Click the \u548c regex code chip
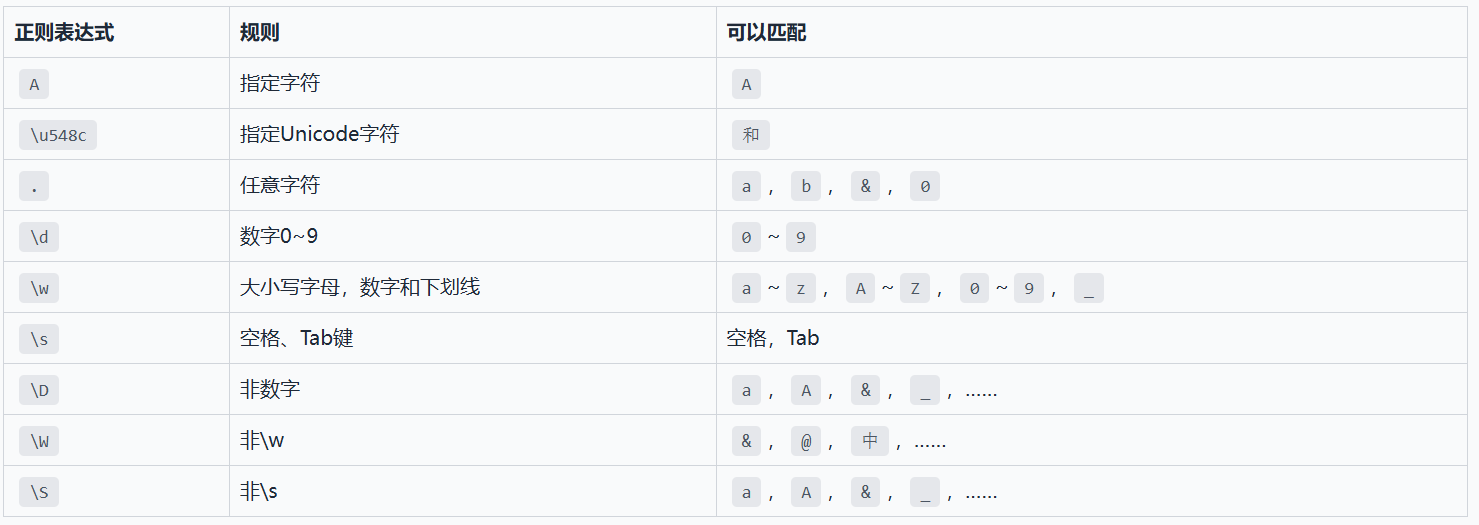 pyautogui.click(x=58, y=135)
